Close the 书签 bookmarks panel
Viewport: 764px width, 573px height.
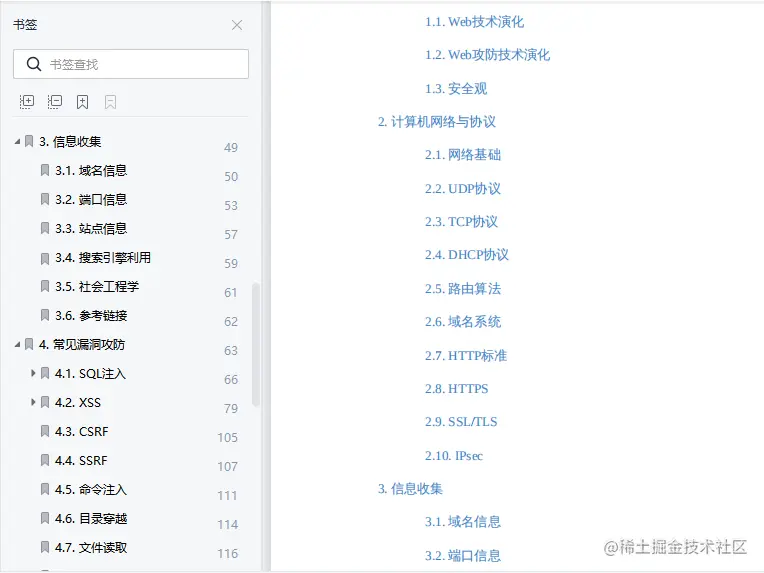point(237,25)
